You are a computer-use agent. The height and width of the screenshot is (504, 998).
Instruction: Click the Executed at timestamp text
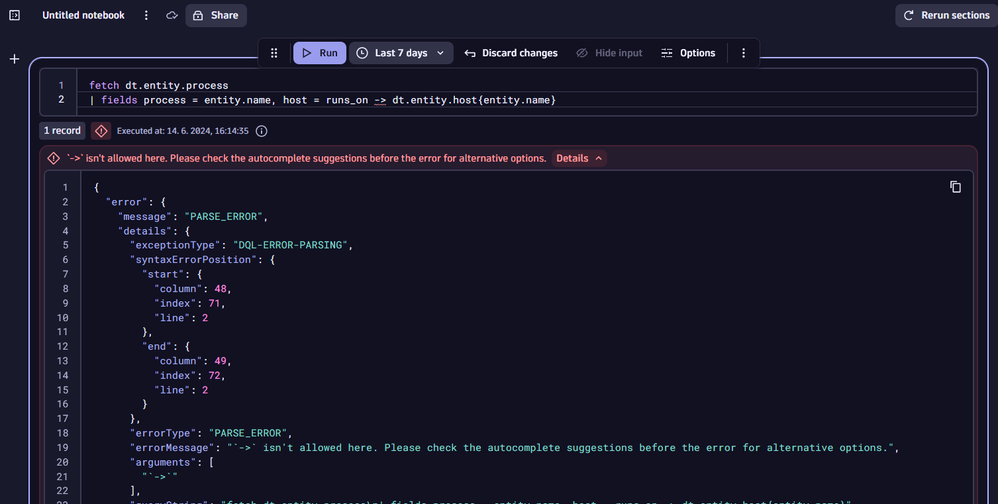point(183,131)
